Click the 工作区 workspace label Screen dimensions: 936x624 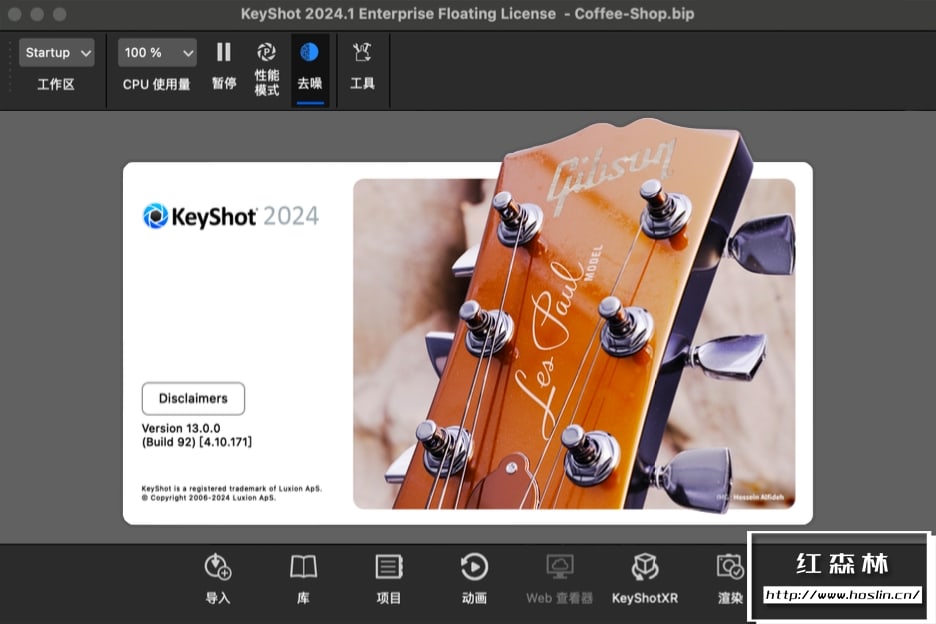pos(56,84)
